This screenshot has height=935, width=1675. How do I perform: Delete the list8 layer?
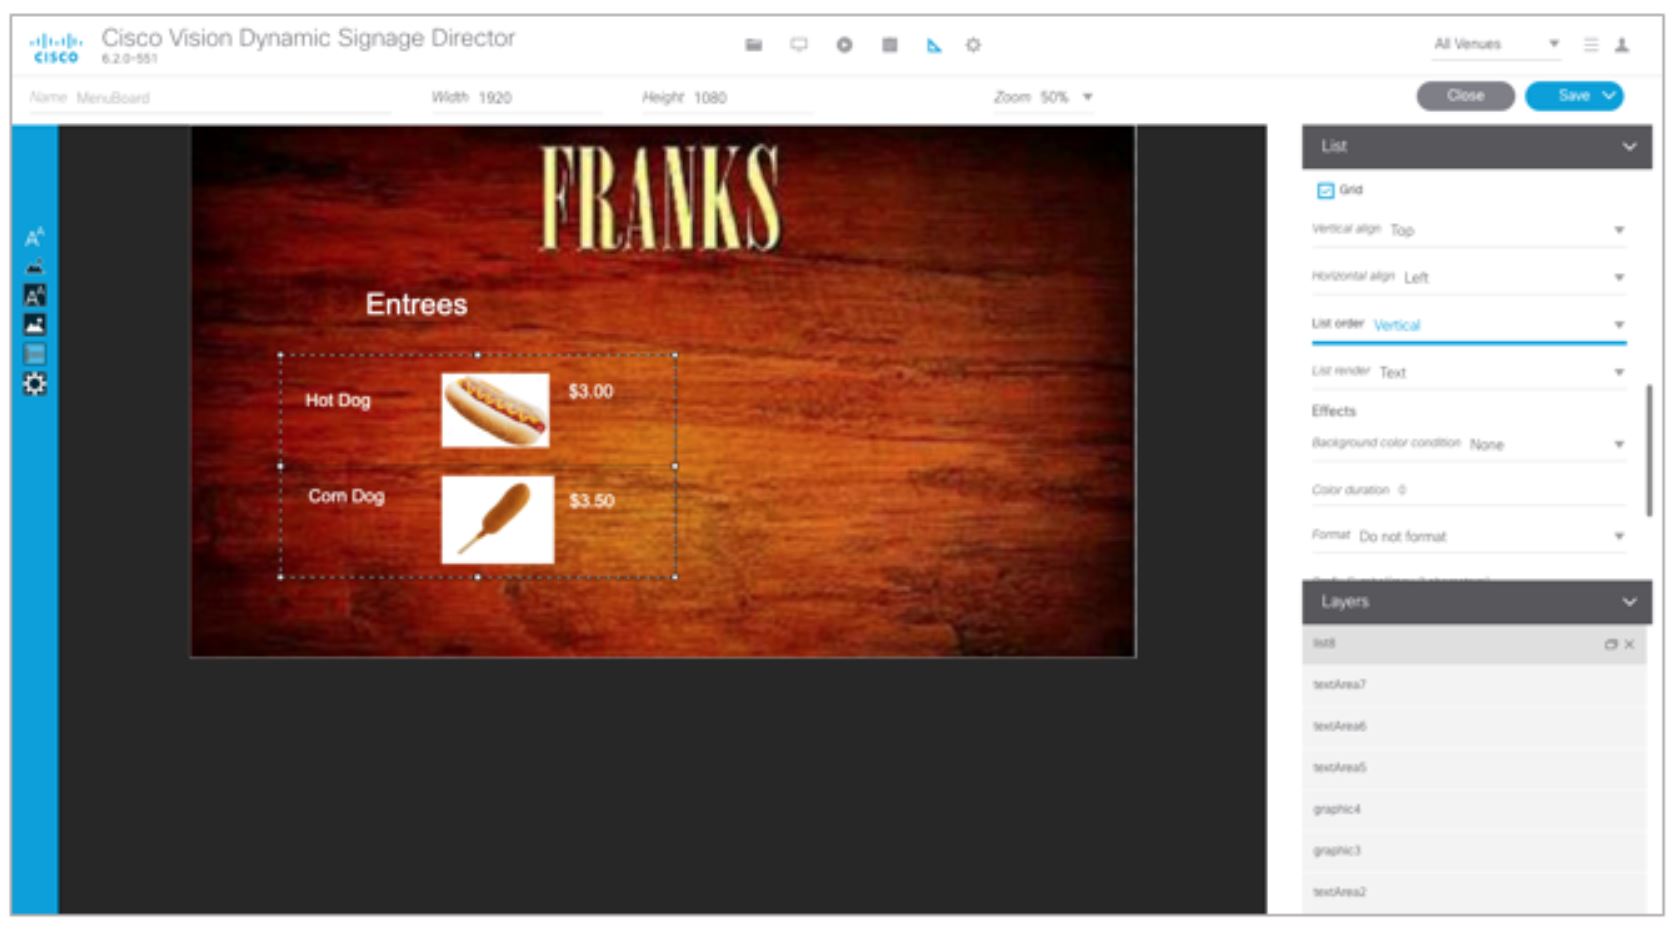tap(1629, 645)
